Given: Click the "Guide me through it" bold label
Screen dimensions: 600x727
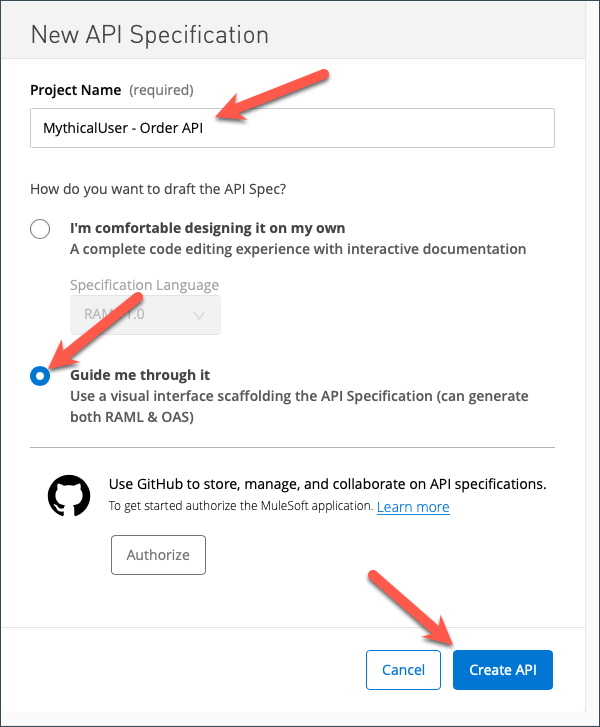Looking at the screenshot, I should 140,375.
